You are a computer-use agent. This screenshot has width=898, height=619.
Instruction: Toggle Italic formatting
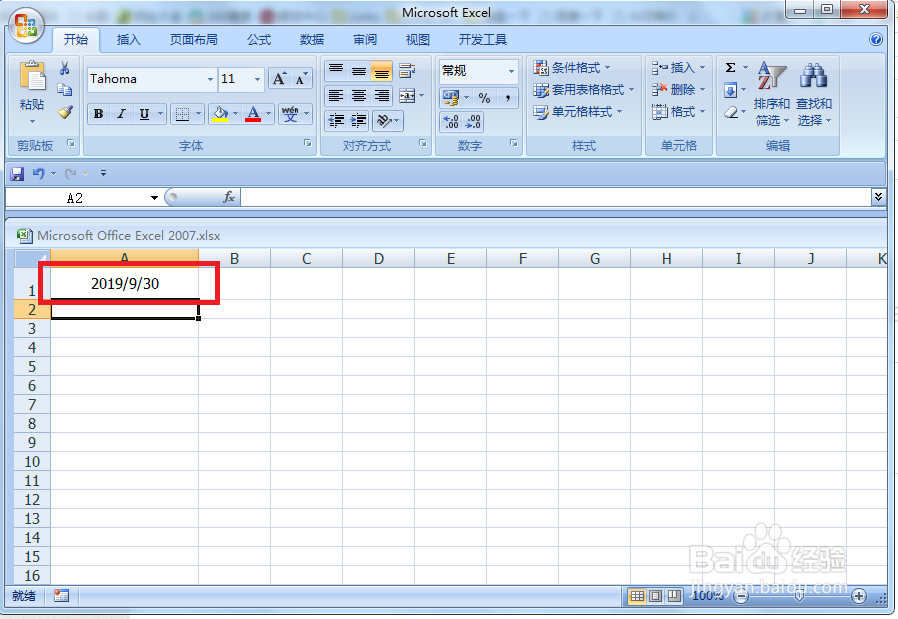pos(121,114)
